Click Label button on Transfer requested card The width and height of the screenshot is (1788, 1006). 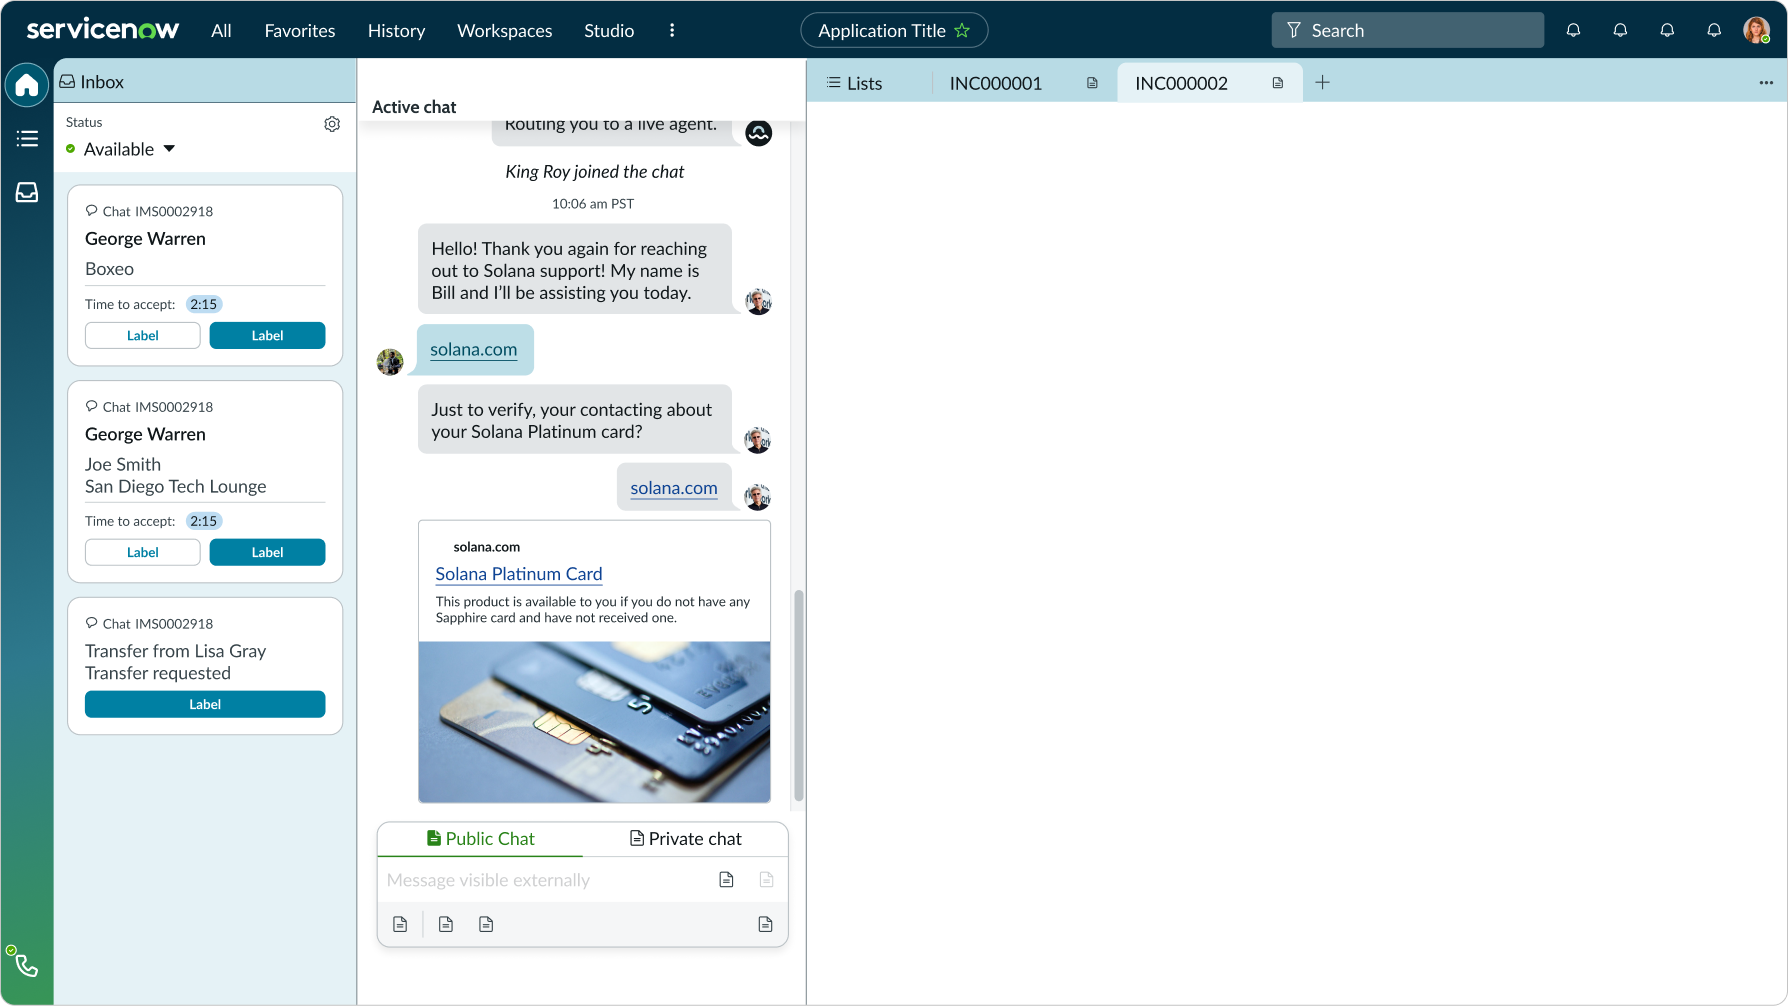pyautogui.click(x=205, y=705)
